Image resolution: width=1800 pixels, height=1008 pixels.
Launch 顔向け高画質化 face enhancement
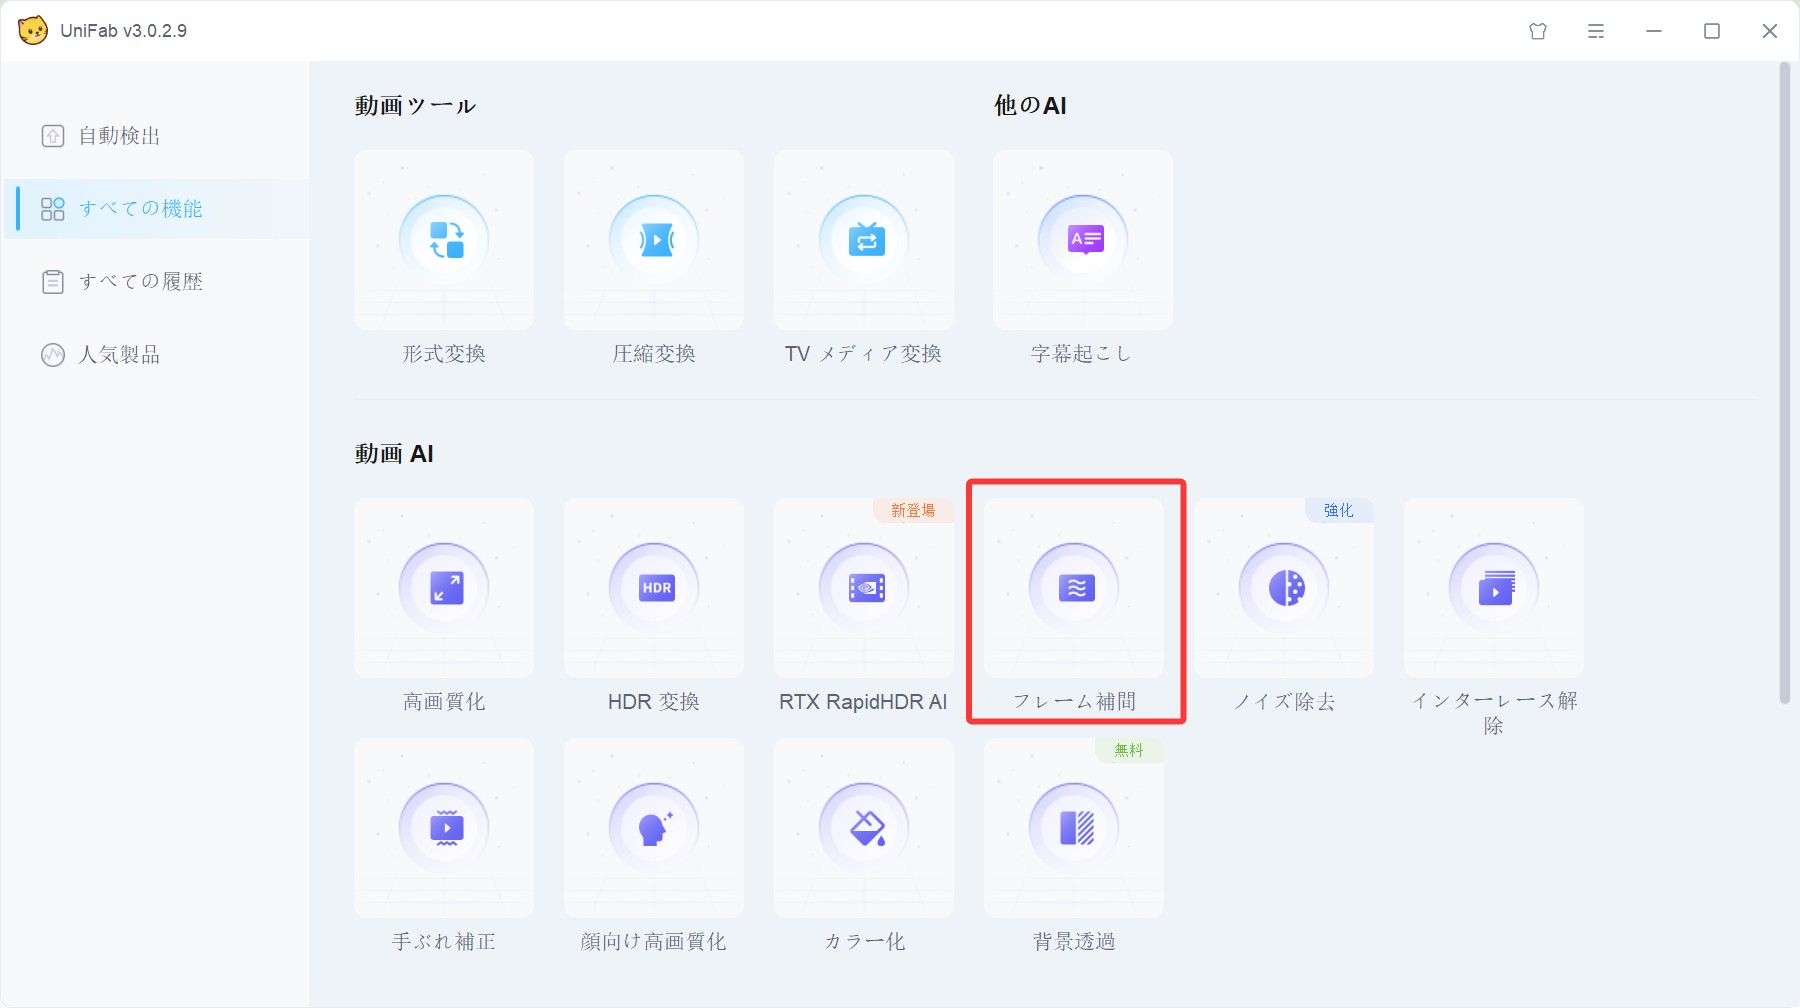point(653,827)
